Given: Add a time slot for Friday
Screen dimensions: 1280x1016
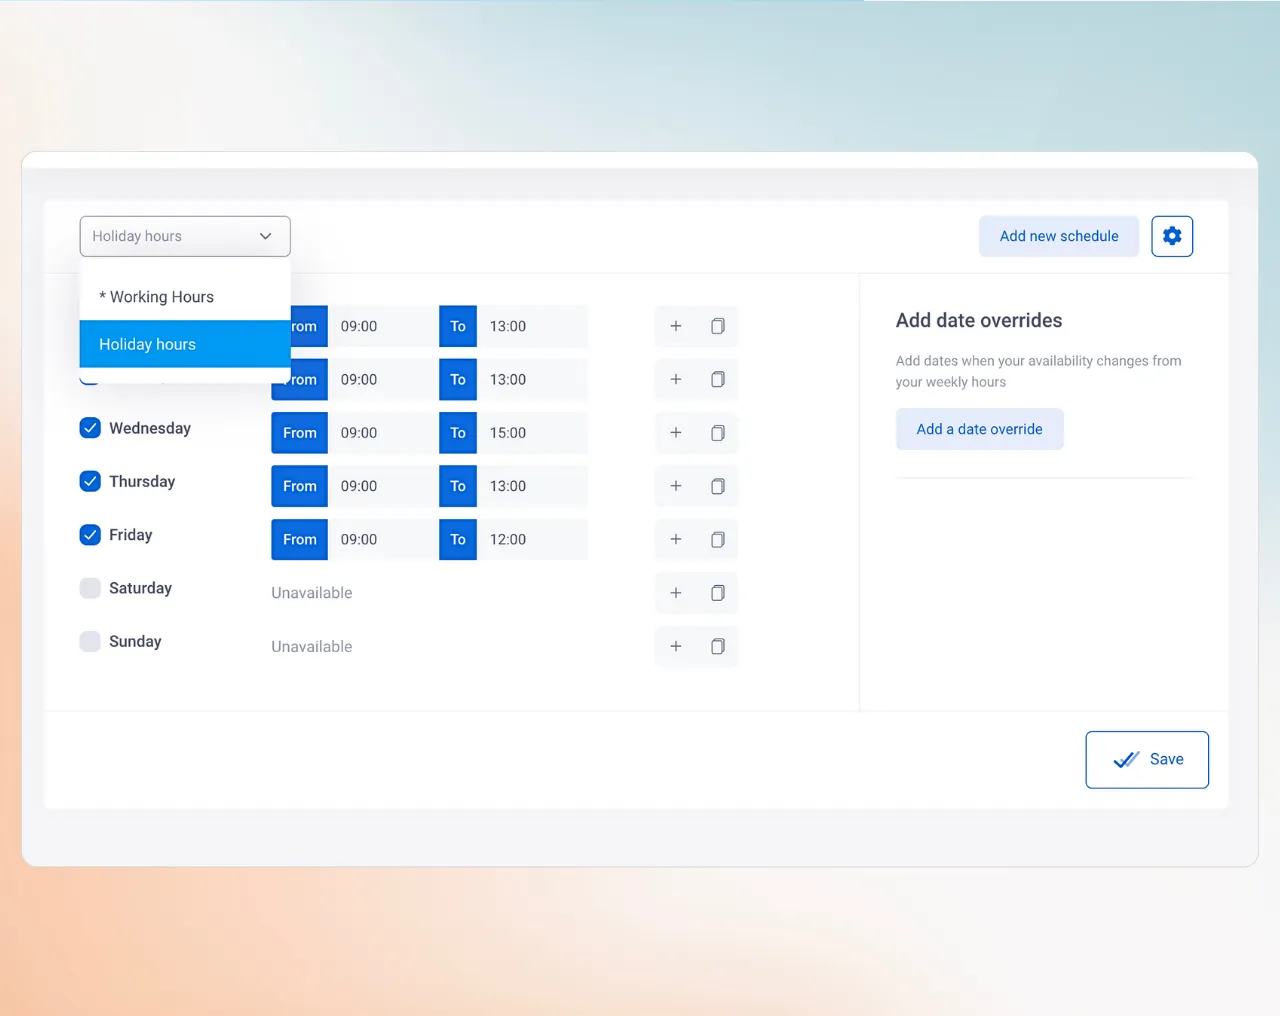Looking at the screenshot, I should (x=676, y=539).
